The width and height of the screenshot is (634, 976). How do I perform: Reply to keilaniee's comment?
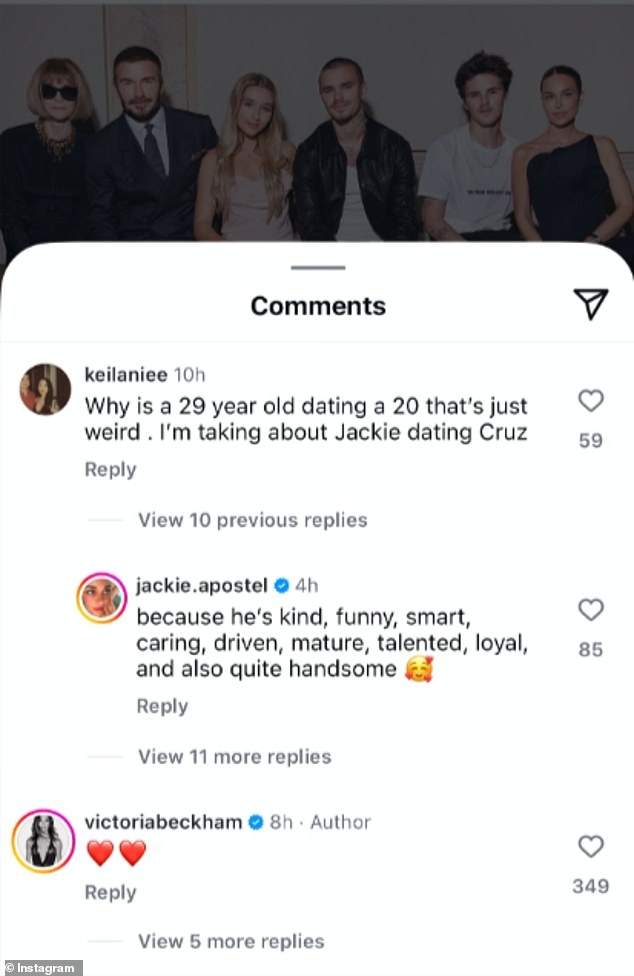(110, 469)
